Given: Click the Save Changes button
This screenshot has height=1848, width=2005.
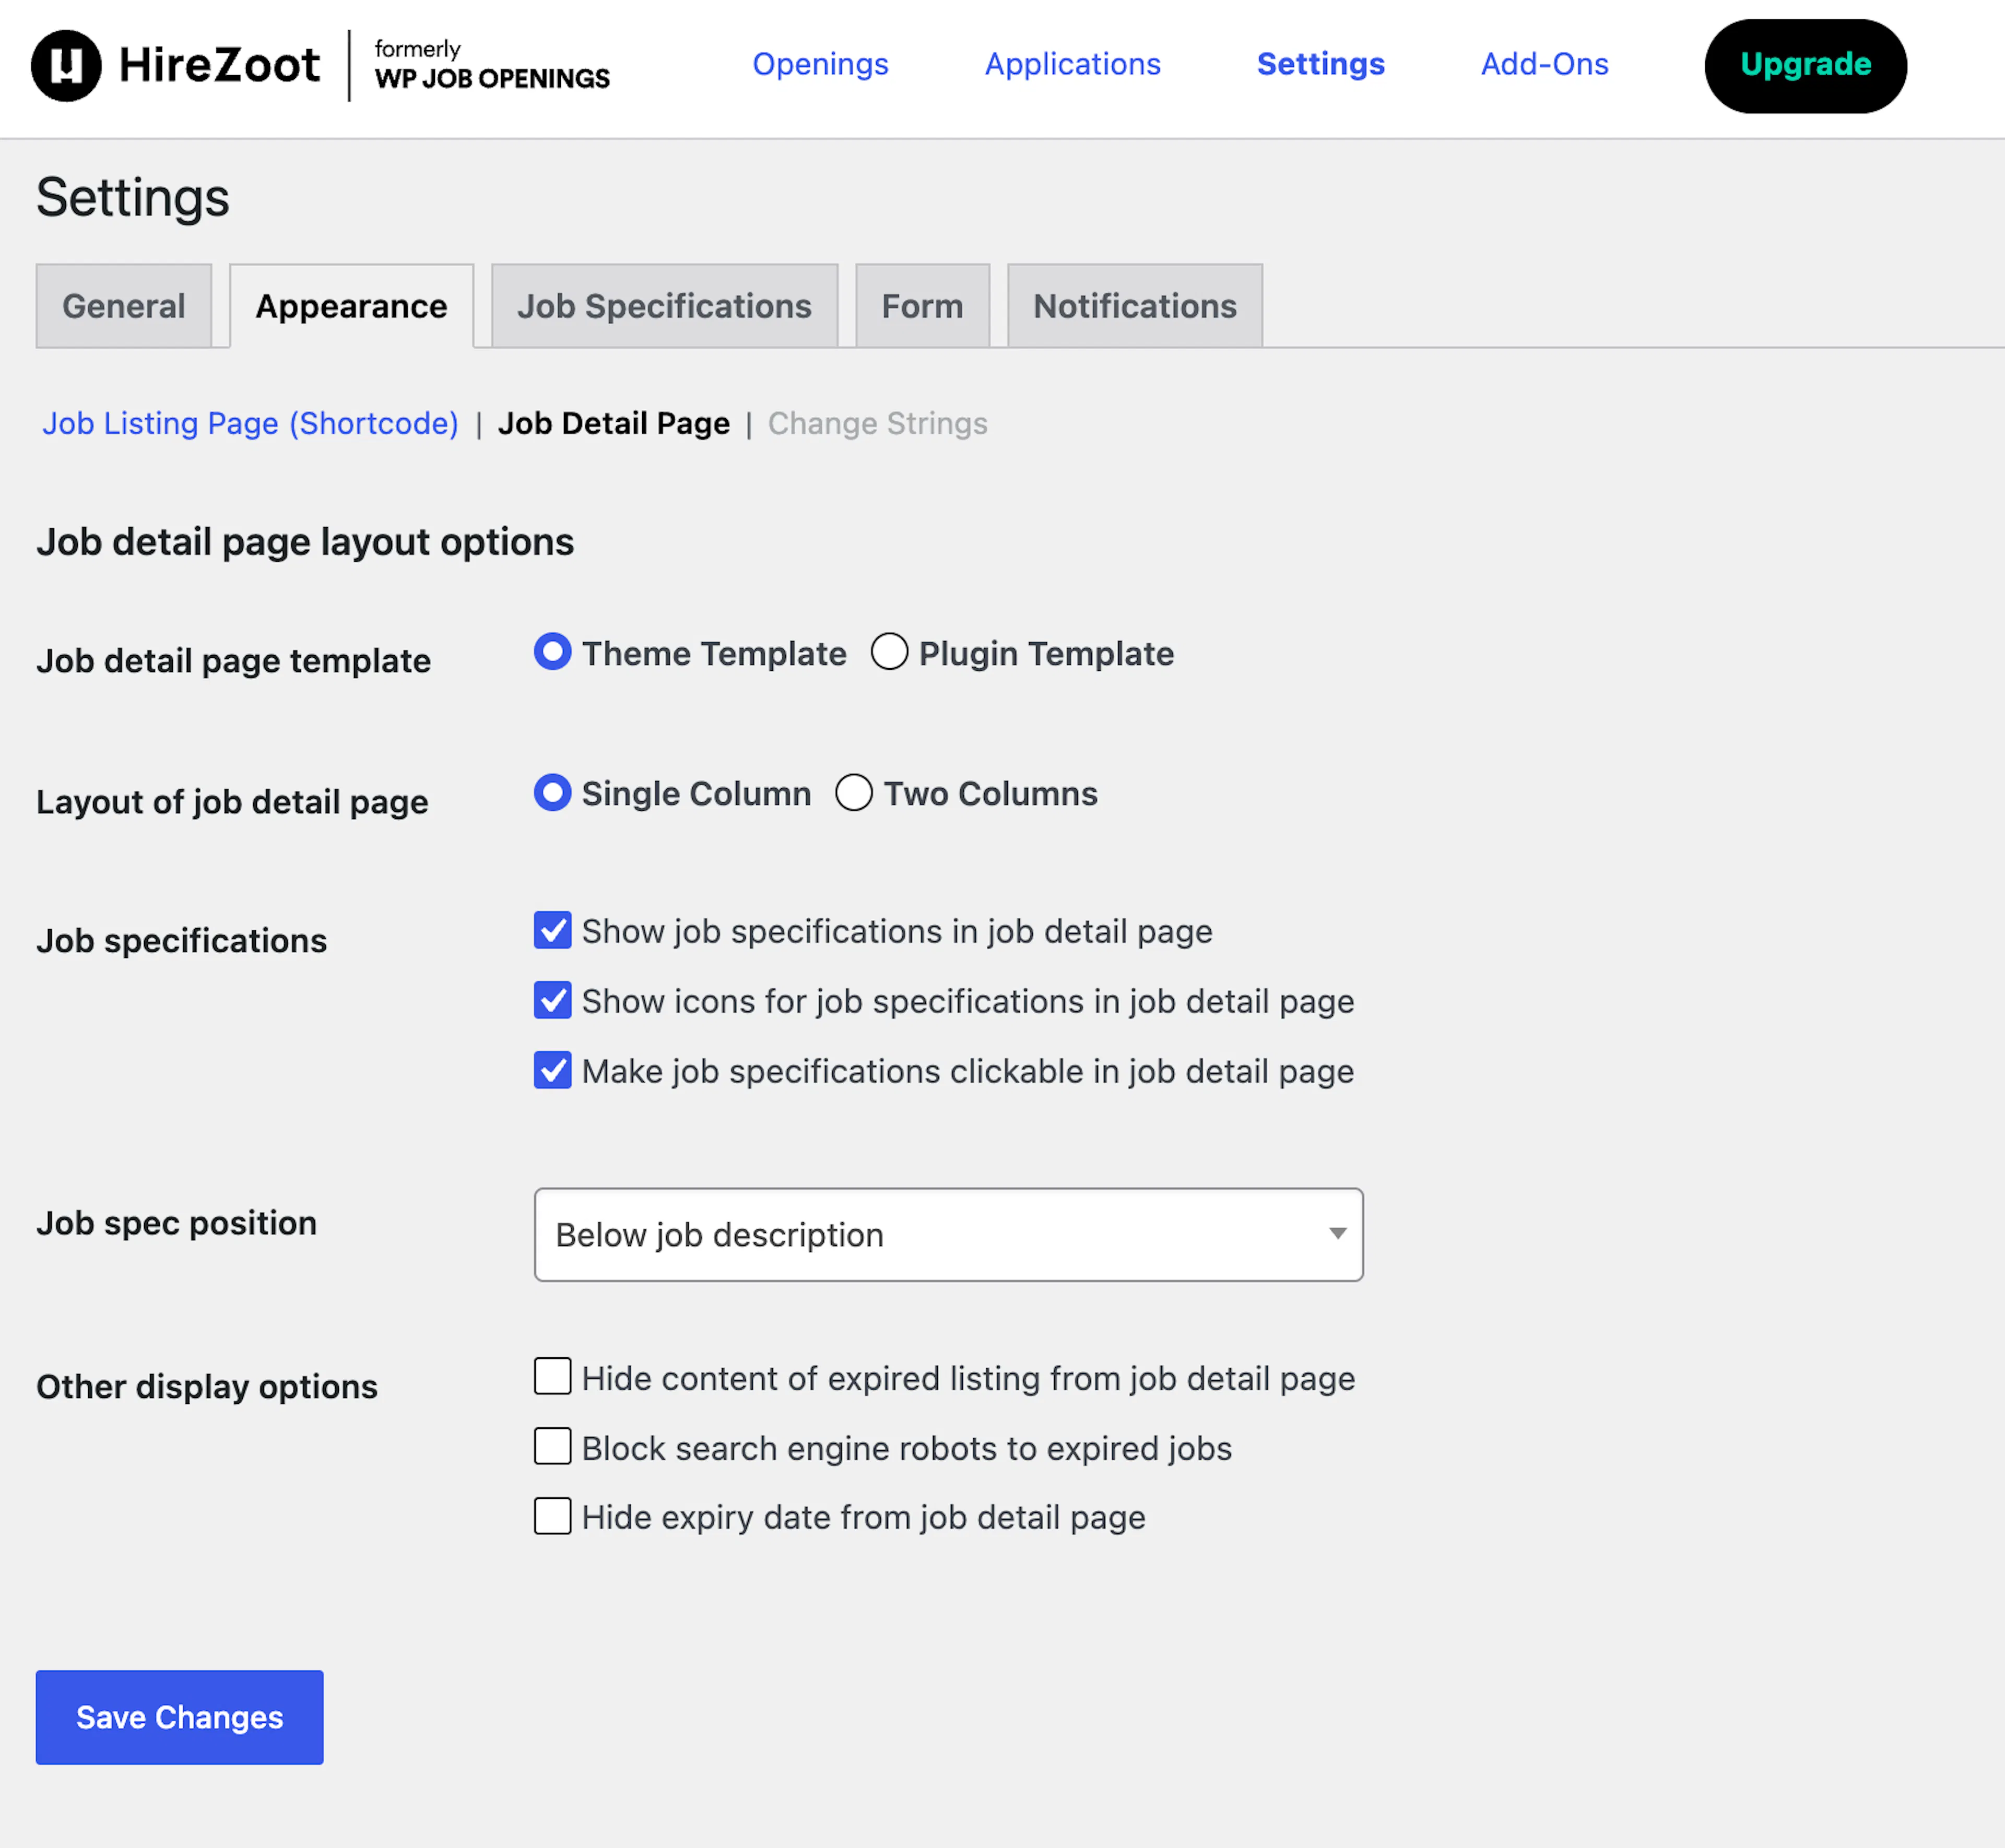Looking at the screenshot, I should point(180,1717).
